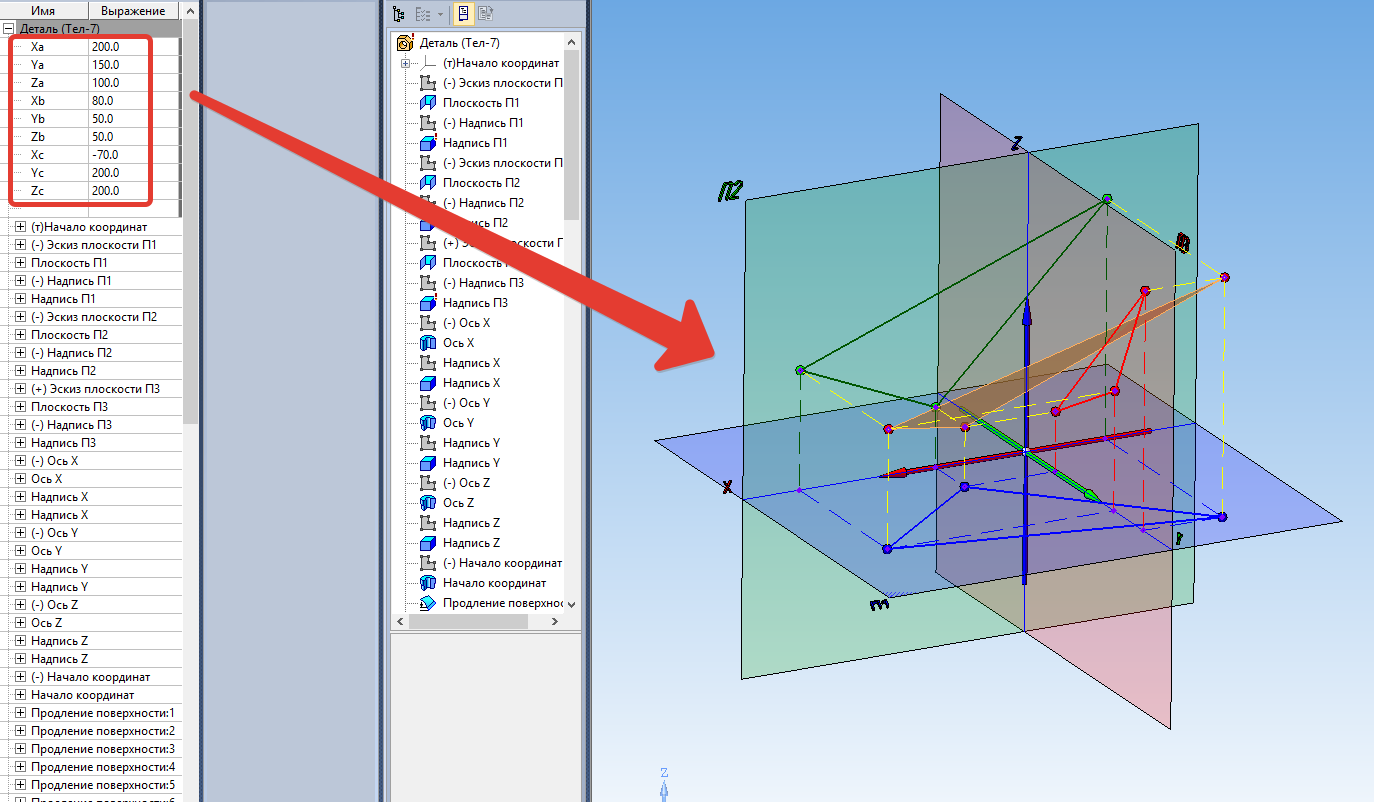Click the vertical scrollbar thumb of model tree

tap(572, 135)
